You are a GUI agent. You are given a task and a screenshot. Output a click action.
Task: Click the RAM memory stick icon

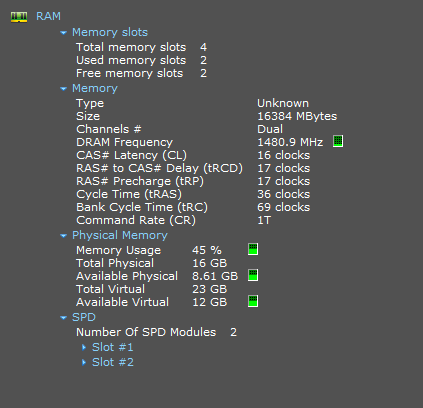tap(19, 17)
